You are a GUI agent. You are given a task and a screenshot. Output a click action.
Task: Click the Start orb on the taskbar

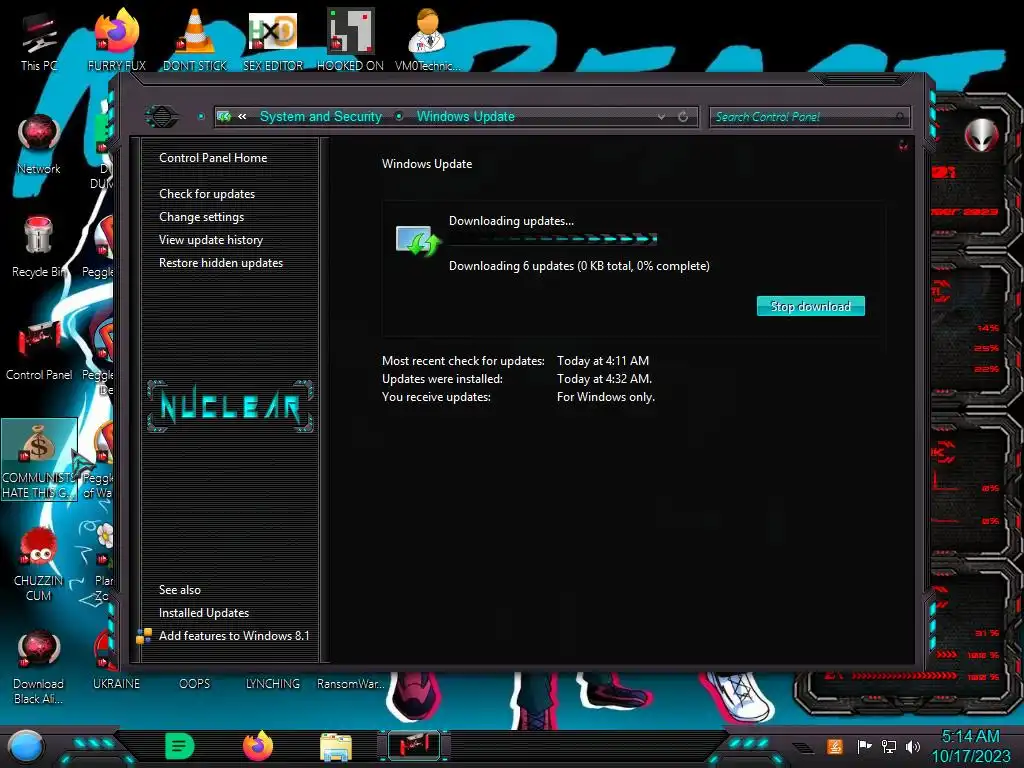tap(25, 746)
